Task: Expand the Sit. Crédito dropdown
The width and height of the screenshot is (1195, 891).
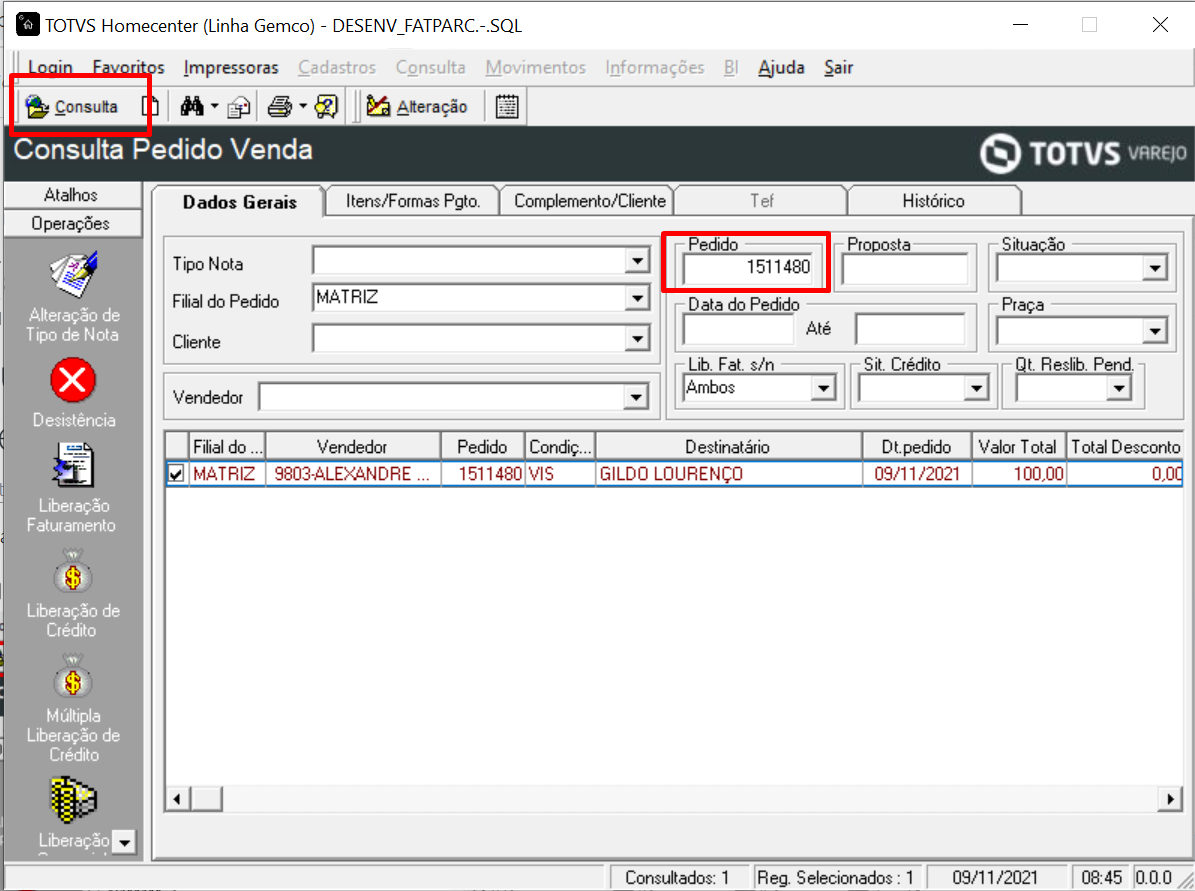Action: [x=976, y=388]
